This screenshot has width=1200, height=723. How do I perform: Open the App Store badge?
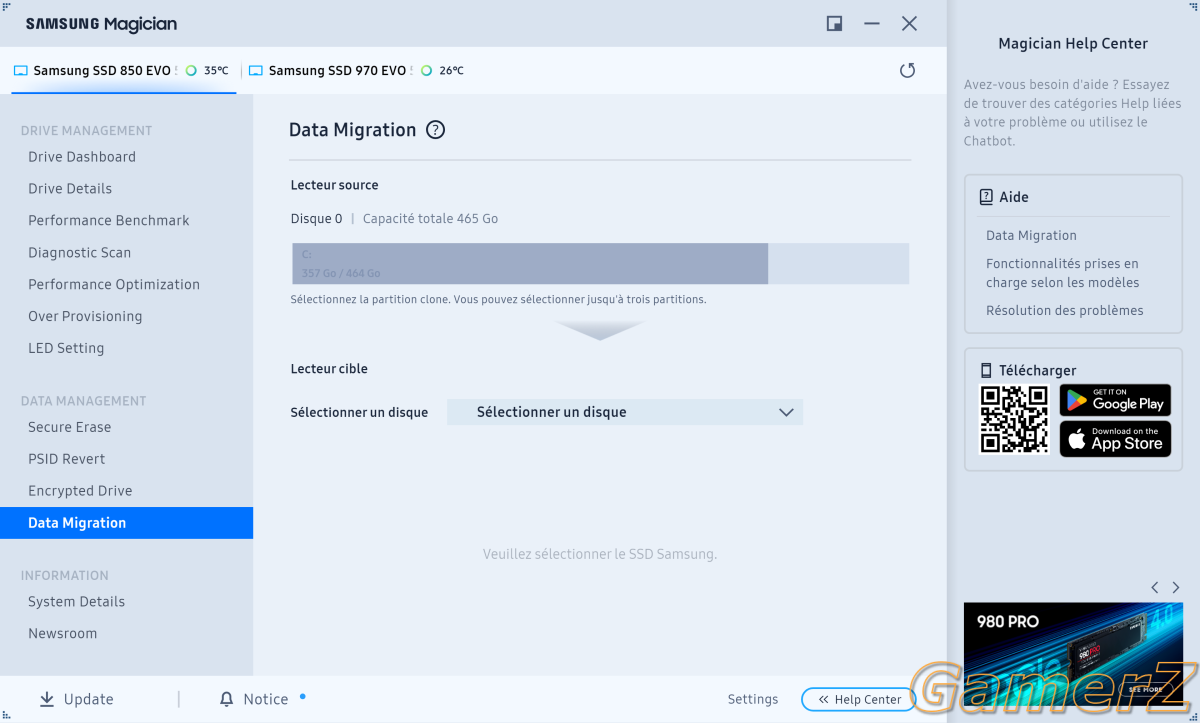tap(1115, 439)
